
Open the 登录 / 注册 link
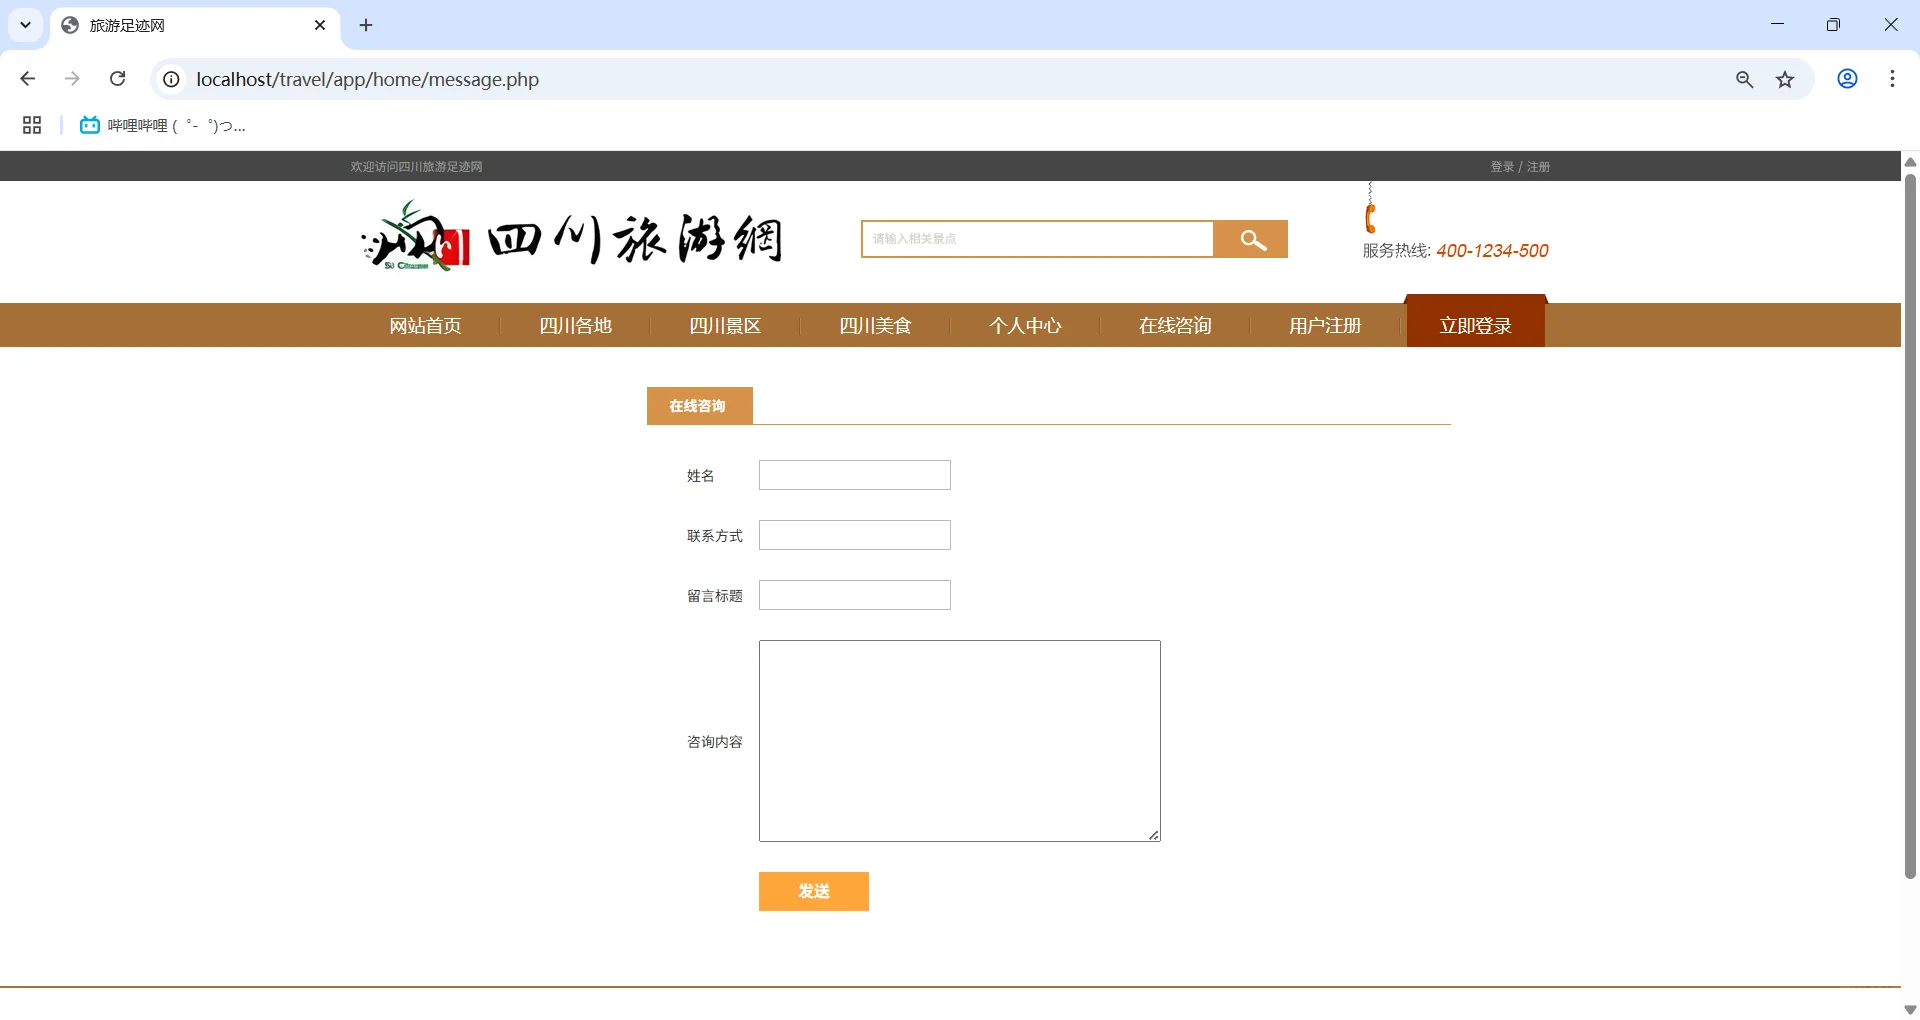click(1518, 166)
